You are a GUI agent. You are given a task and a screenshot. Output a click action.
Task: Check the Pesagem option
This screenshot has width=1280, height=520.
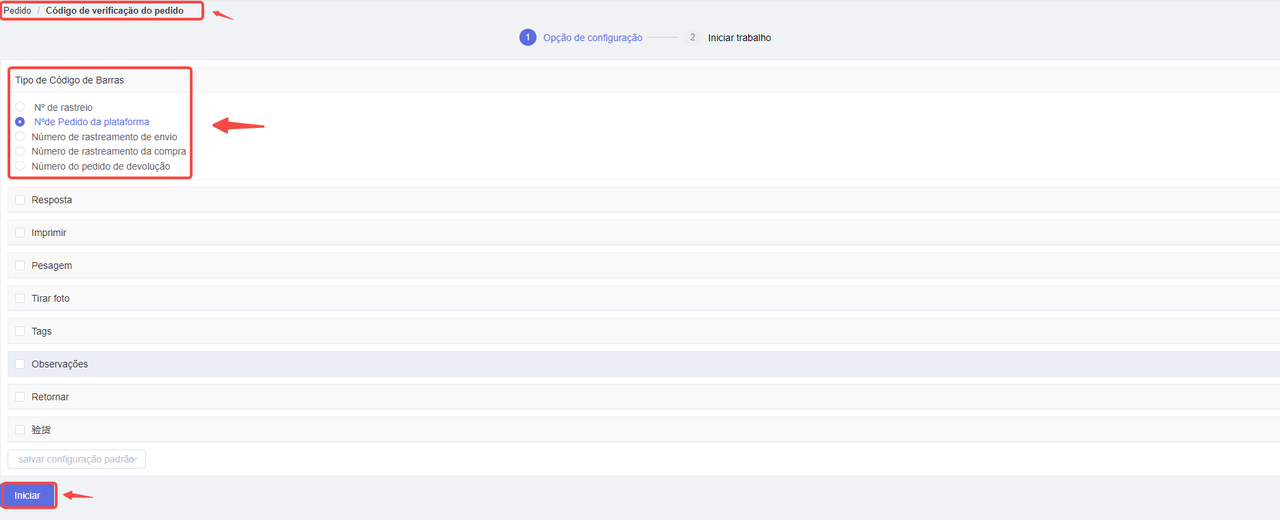(20, 266)
